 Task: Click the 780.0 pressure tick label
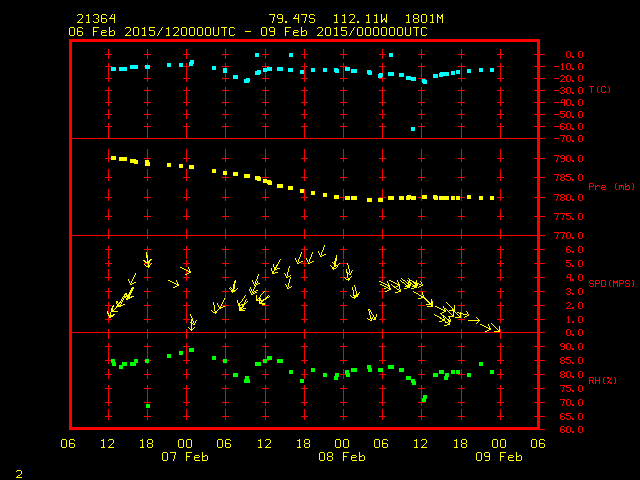pos(569,198)
